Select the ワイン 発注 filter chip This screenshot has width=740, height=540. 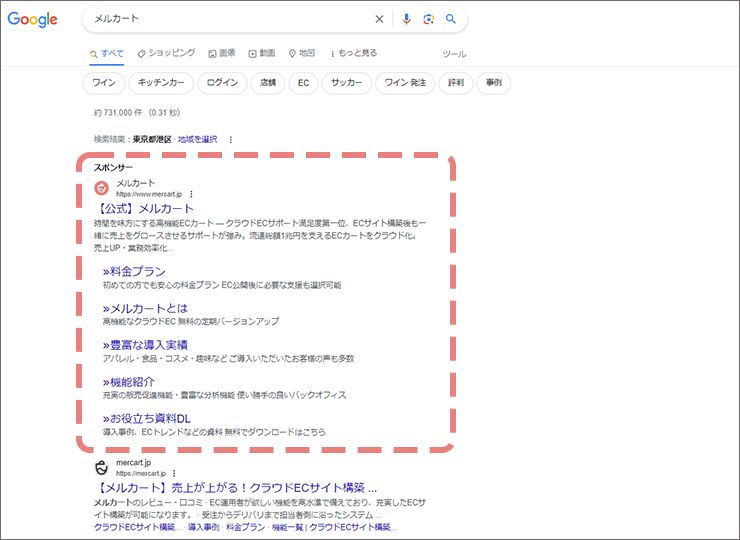(x=405, y=83)
